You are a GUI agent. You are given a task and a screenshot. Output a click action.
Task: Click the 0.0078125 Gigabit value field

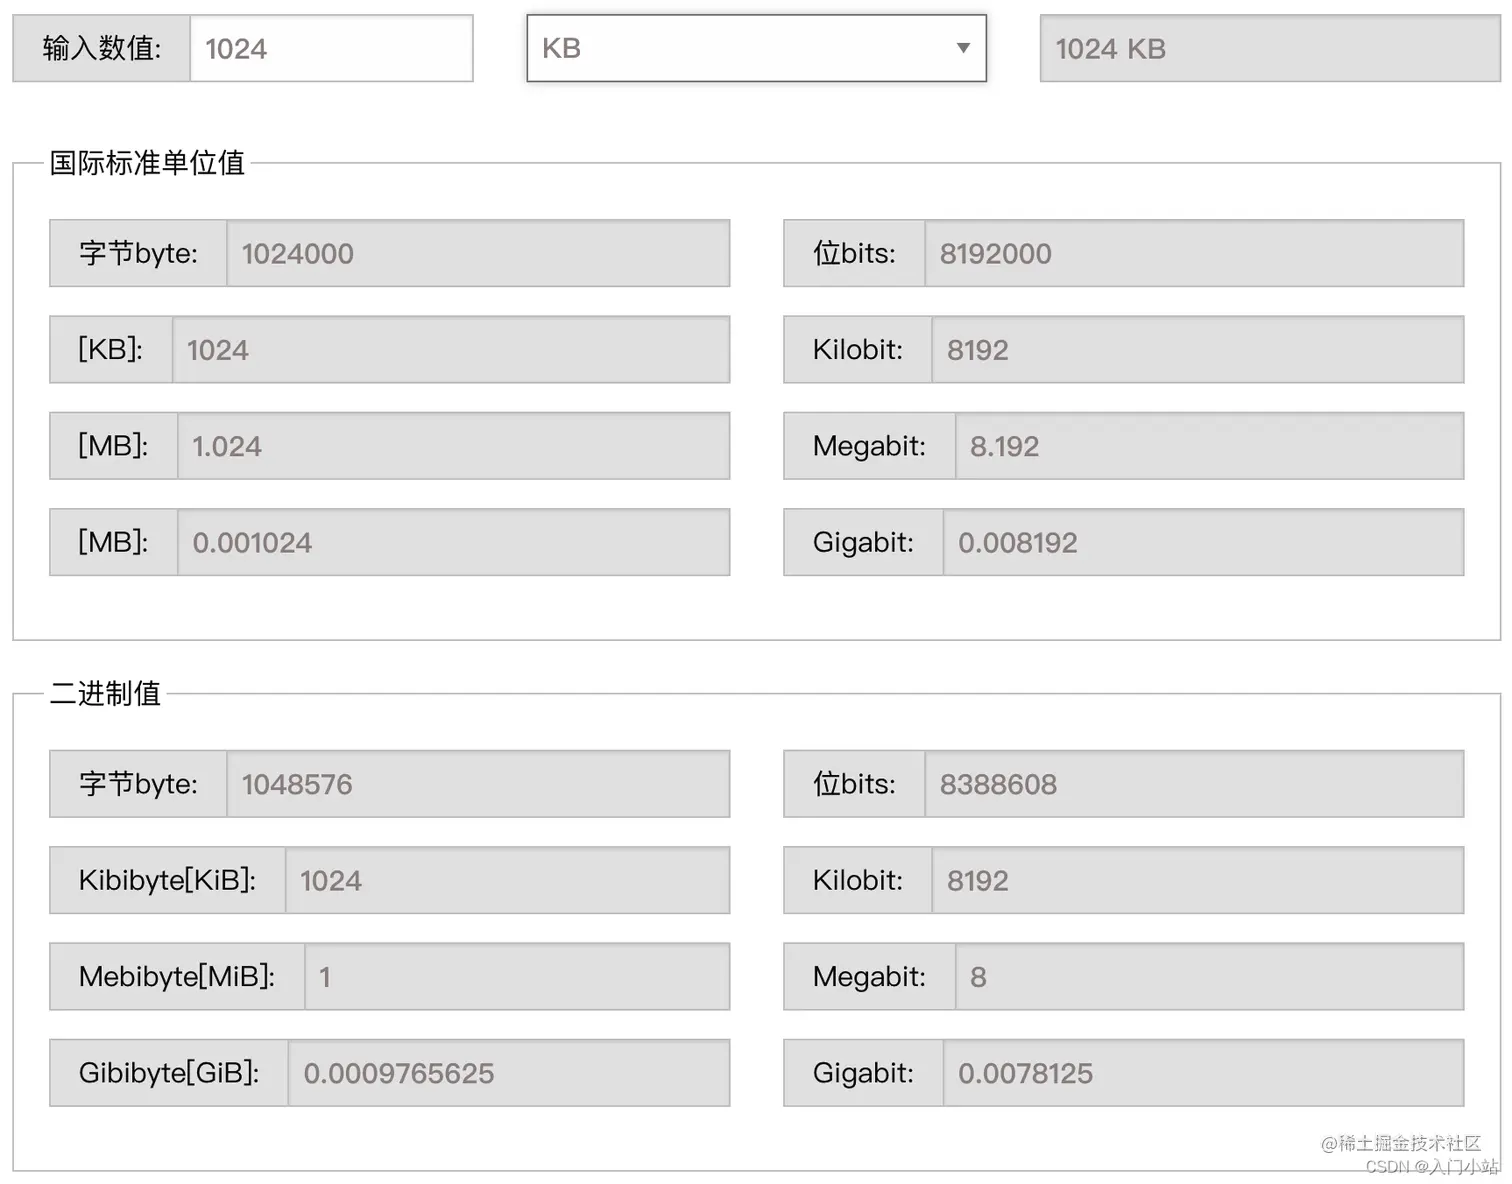1203,1073
